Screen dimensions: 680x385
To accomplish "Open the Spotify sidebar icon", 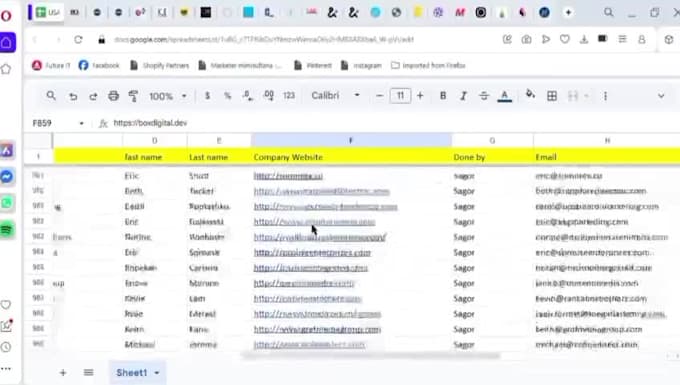I will 7,229.
